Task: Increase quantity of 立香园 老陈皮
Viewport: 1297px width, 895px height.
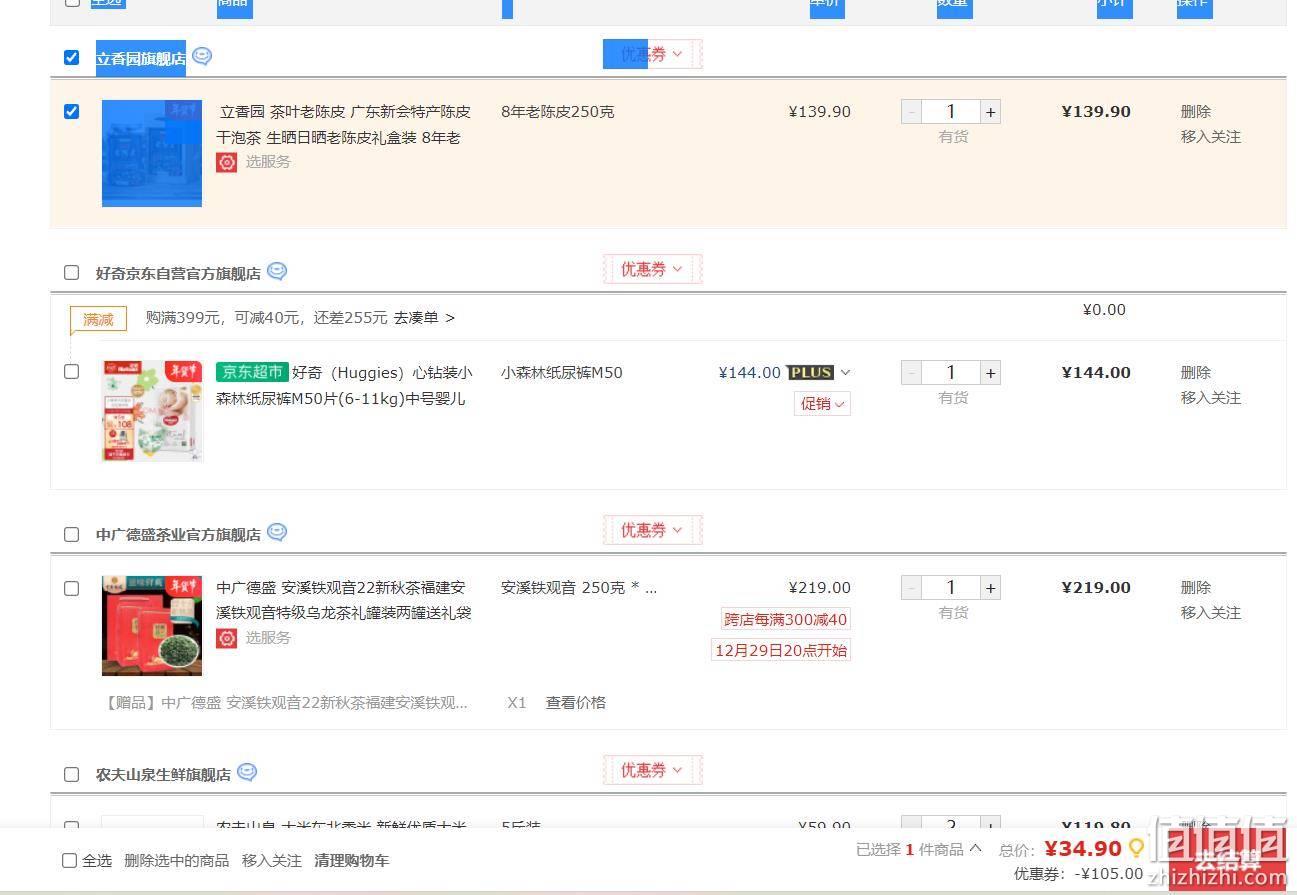Action: [x=990, y=112]
